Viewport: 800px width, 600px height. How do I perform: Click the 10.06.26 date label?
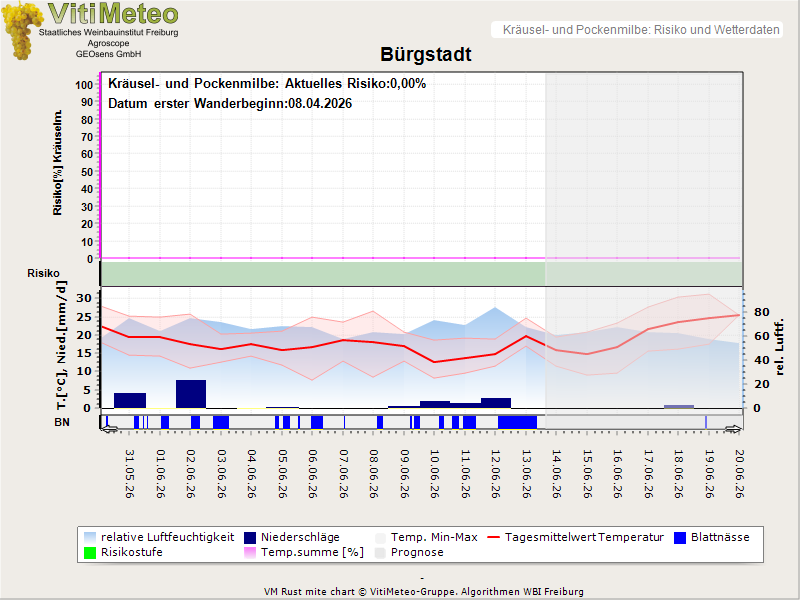pos(434,473)
